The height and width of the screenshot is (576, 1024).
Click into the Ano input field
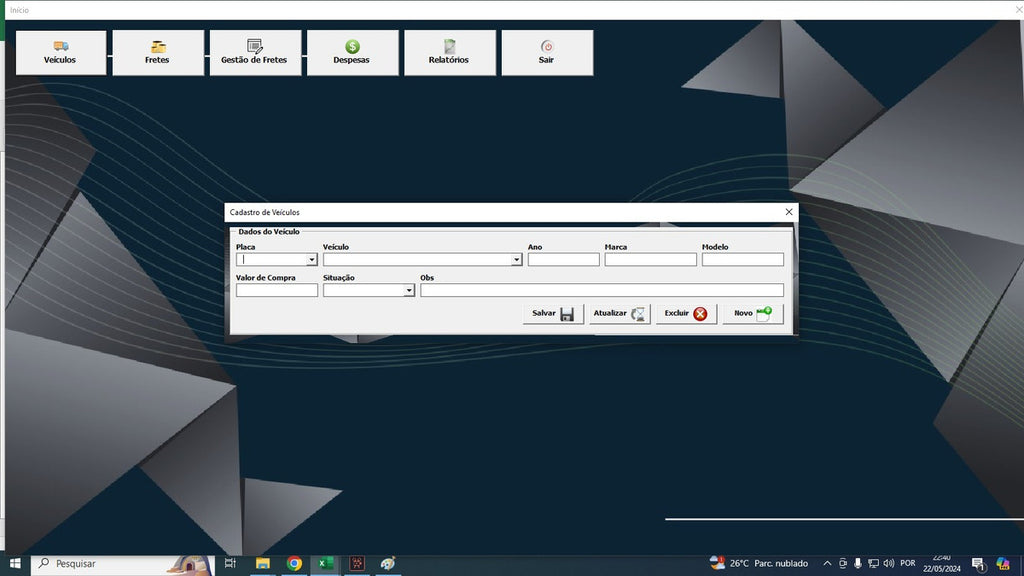(564, 260)
